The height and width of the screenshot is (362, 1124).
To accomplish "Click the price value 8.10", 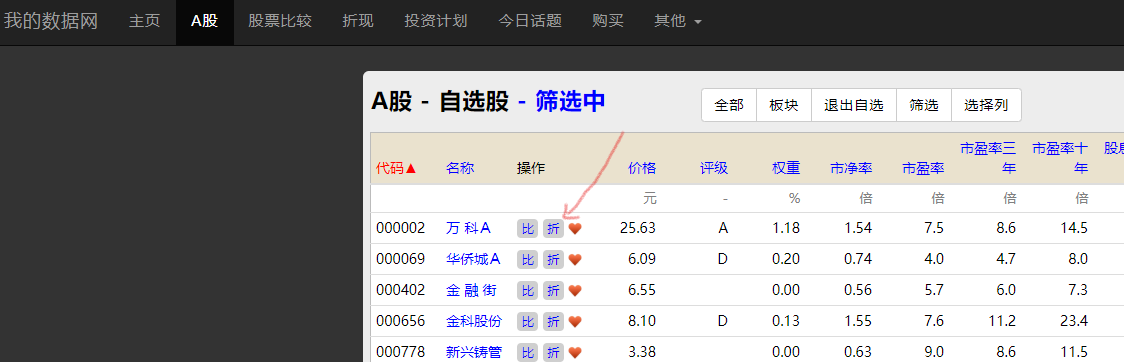I will (x=642, y=321).
